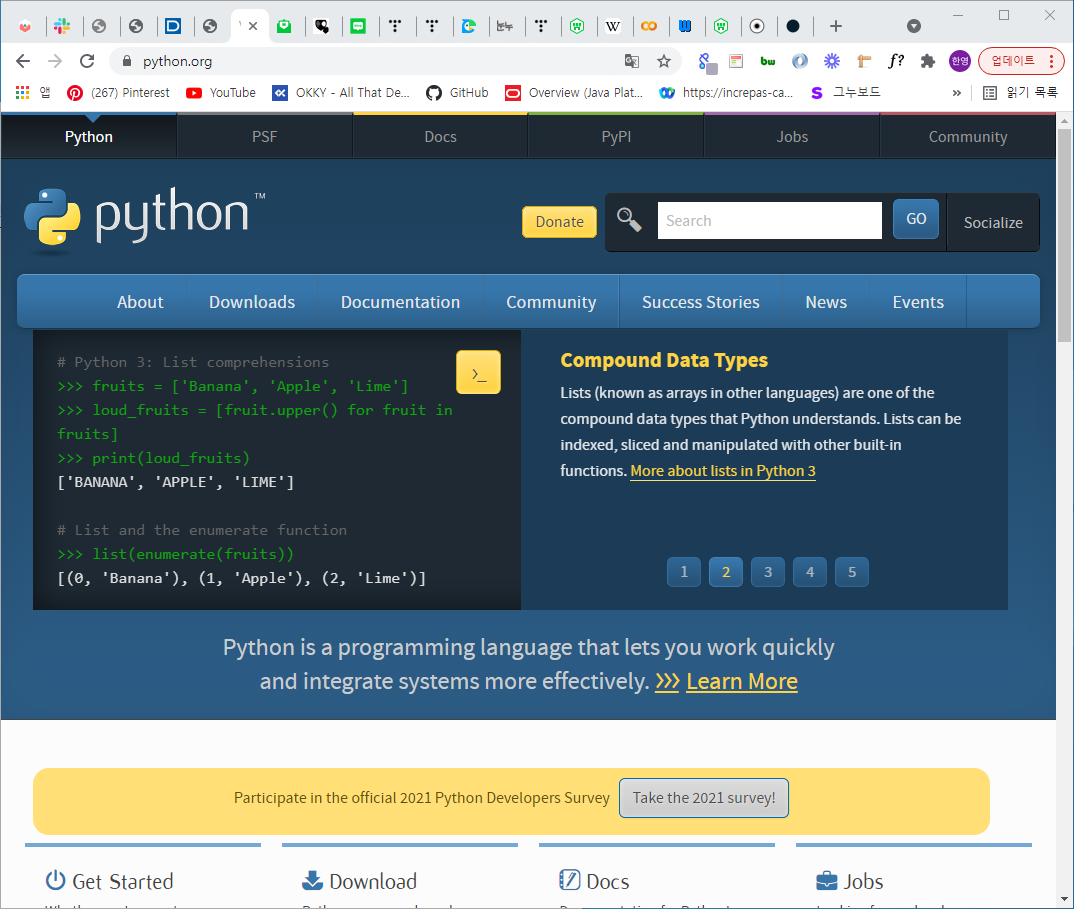Focus the Search text field
Viewport: 1074px width, 909px height.
[769, 221]
